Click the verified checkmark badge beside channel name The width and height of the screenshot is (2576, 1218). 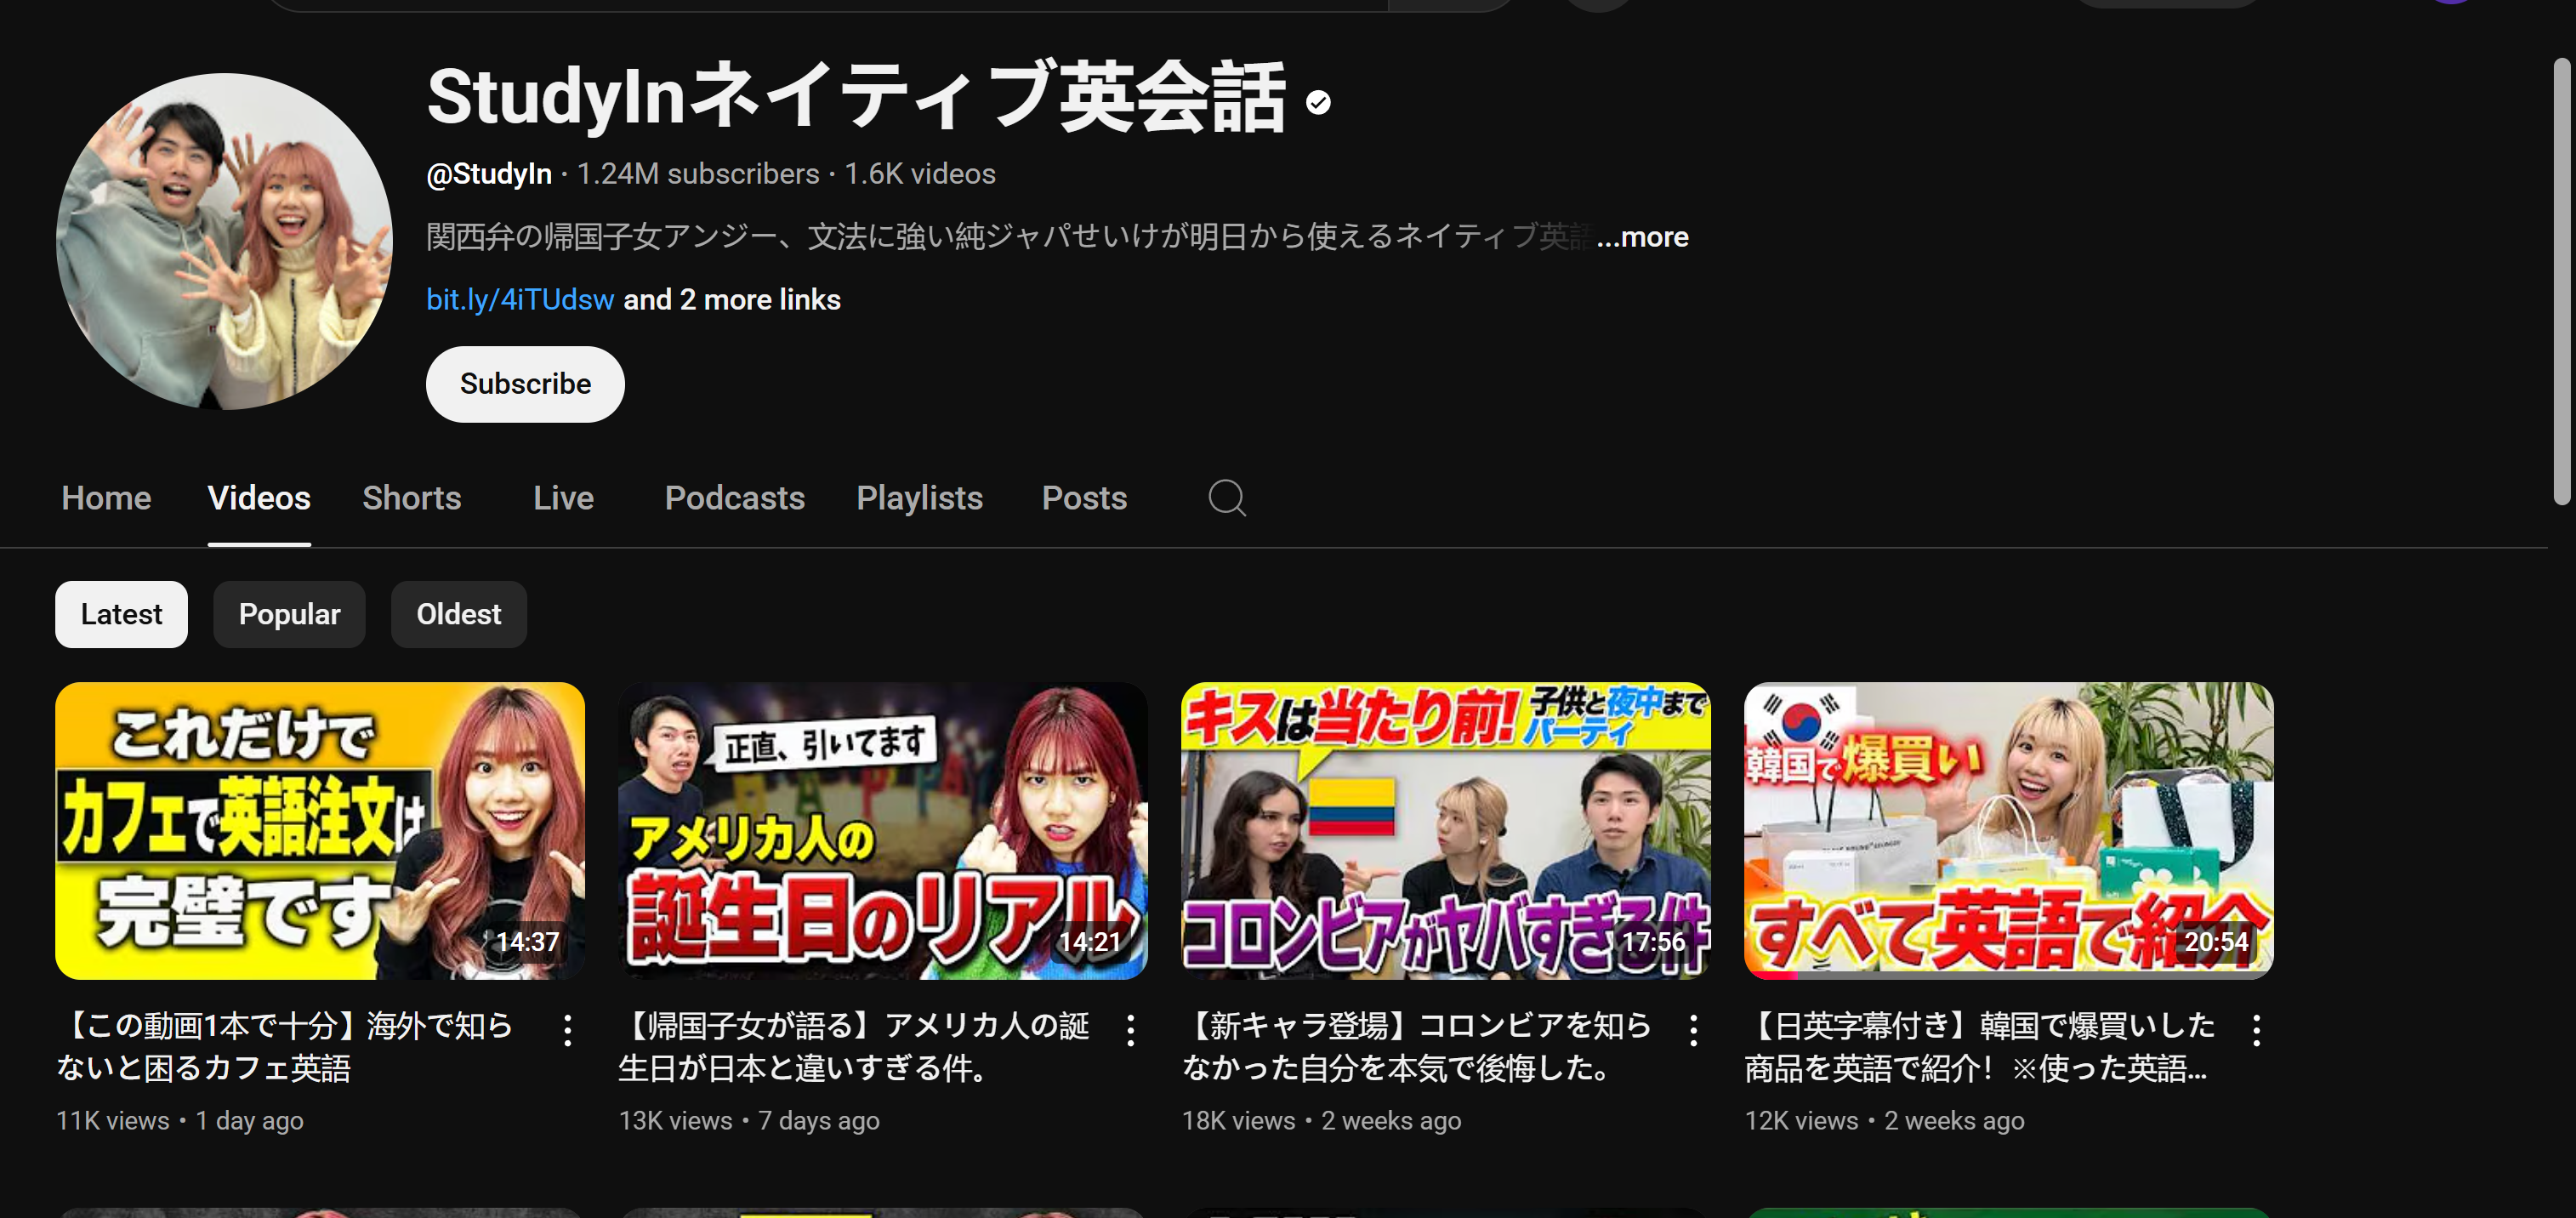[1318, 102]
